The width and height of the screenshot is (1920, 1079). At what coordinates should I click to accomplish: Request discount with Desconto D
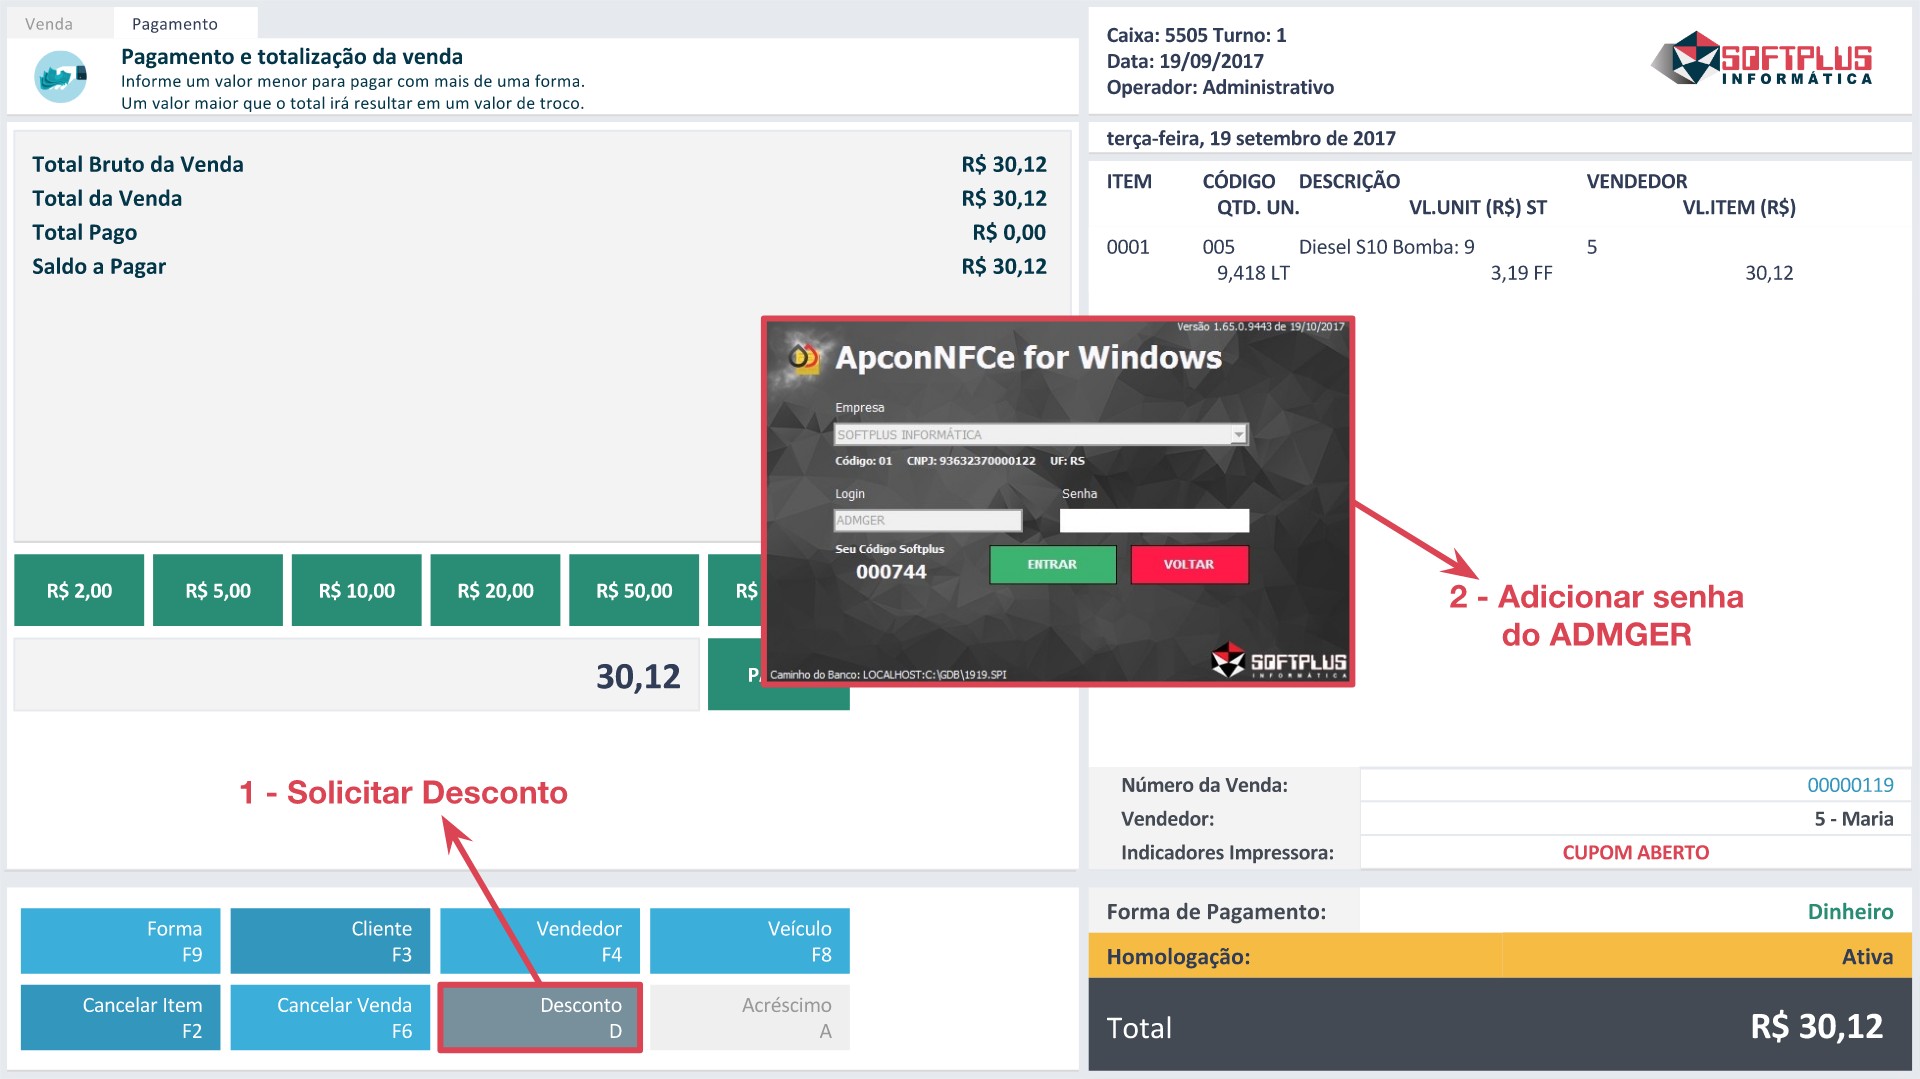pyautogui.click(x=540, y=1017)
